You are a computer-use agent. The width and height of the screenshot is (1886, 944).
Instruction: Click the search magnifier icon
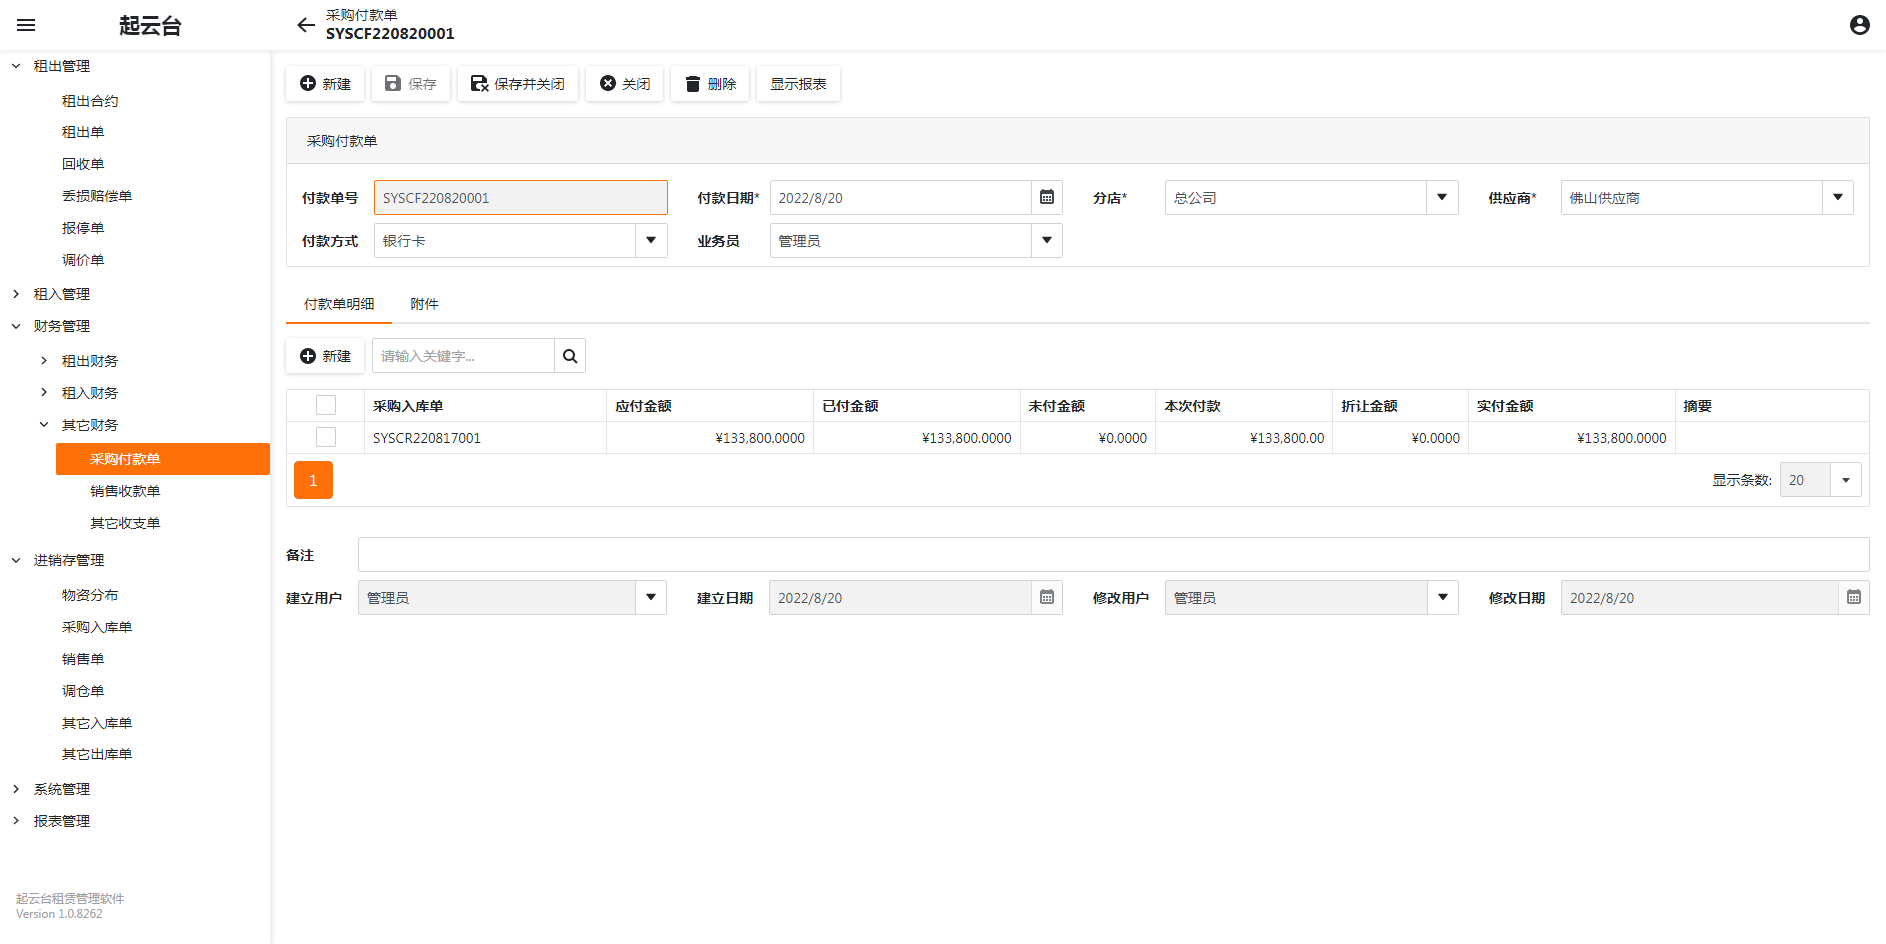tap(570, 356)
